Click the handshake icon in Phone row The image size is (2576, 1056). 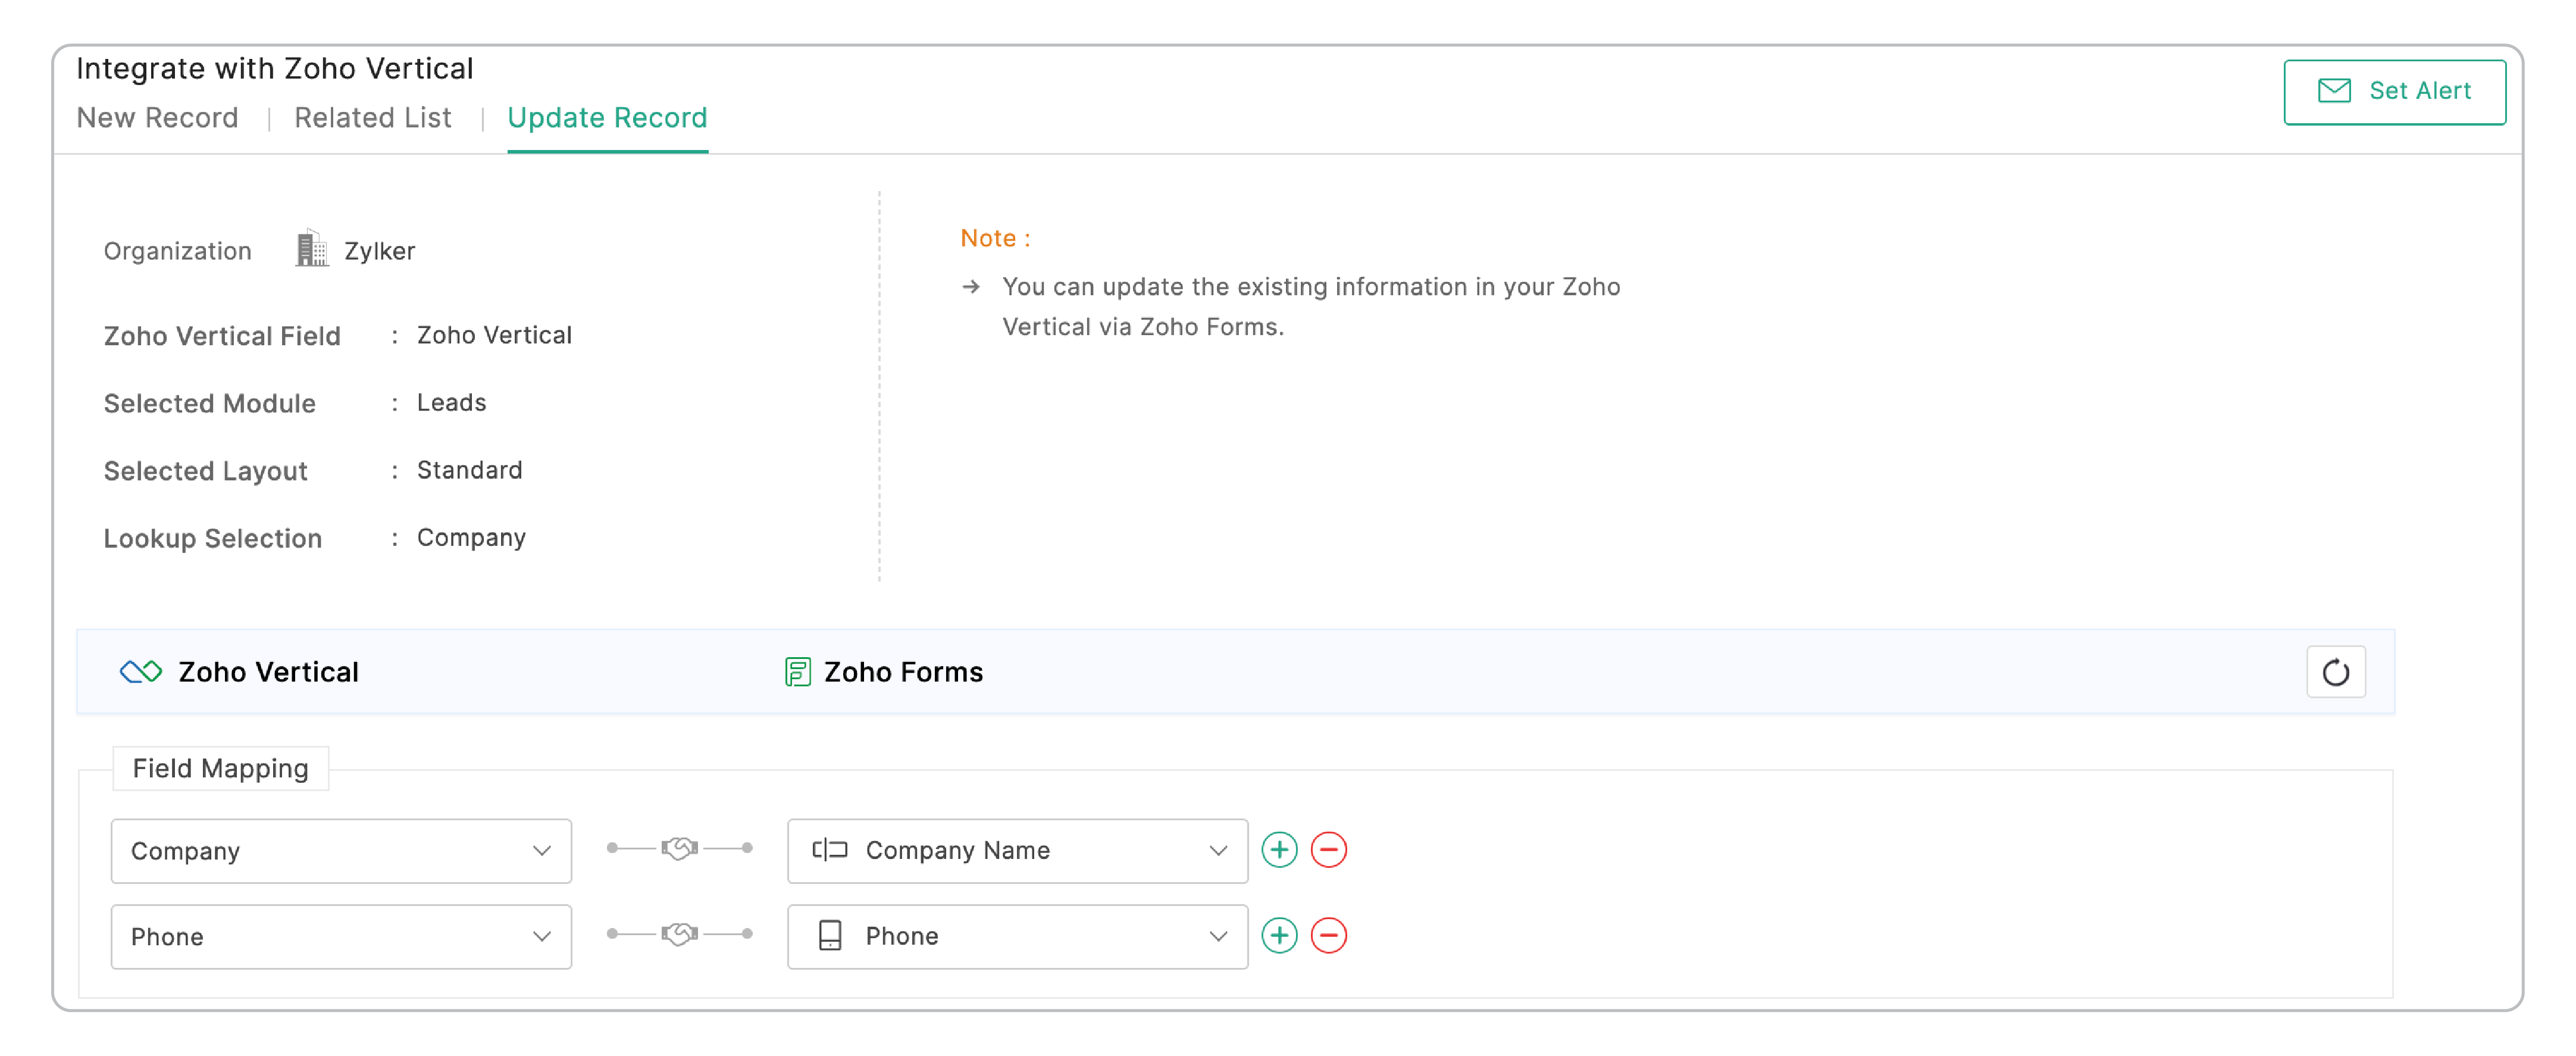pyautogui.click(x=679, y=935)
